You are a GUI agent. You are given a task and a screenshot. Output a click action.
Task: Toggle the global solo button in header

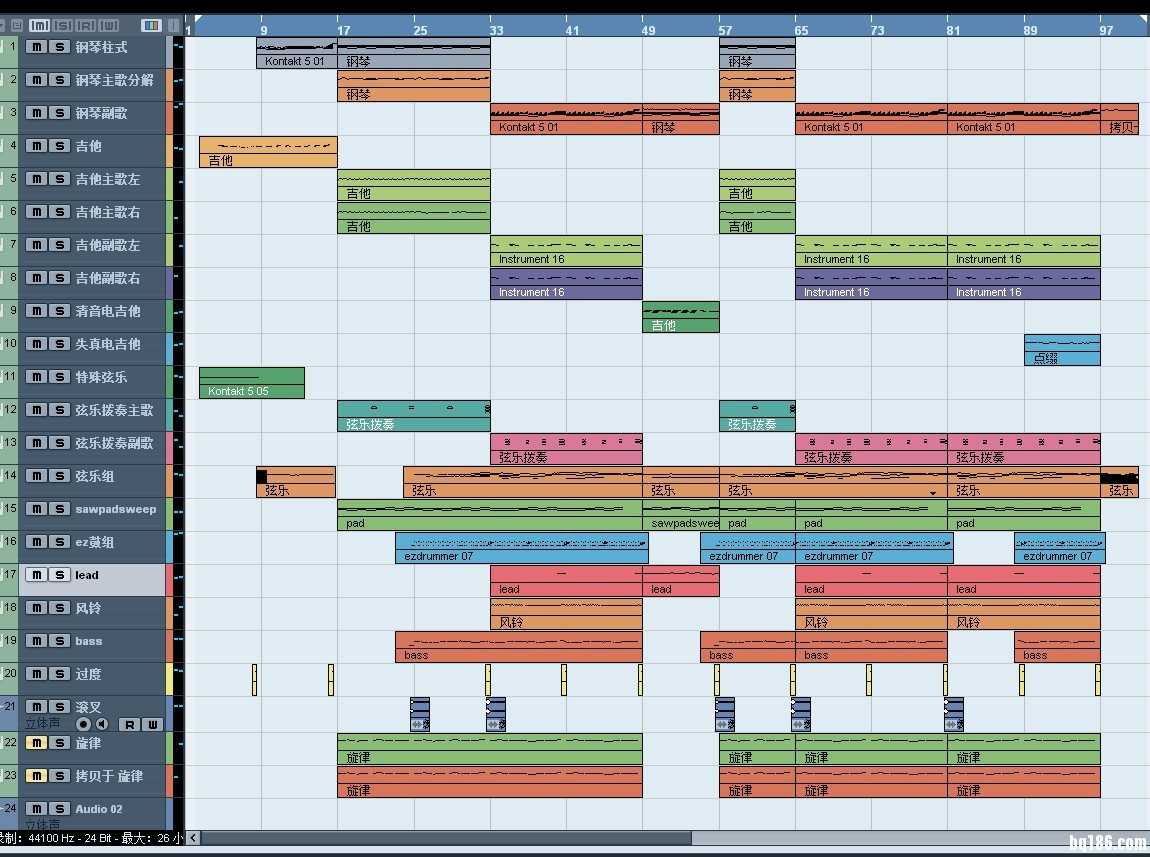(x=63, y=25)
